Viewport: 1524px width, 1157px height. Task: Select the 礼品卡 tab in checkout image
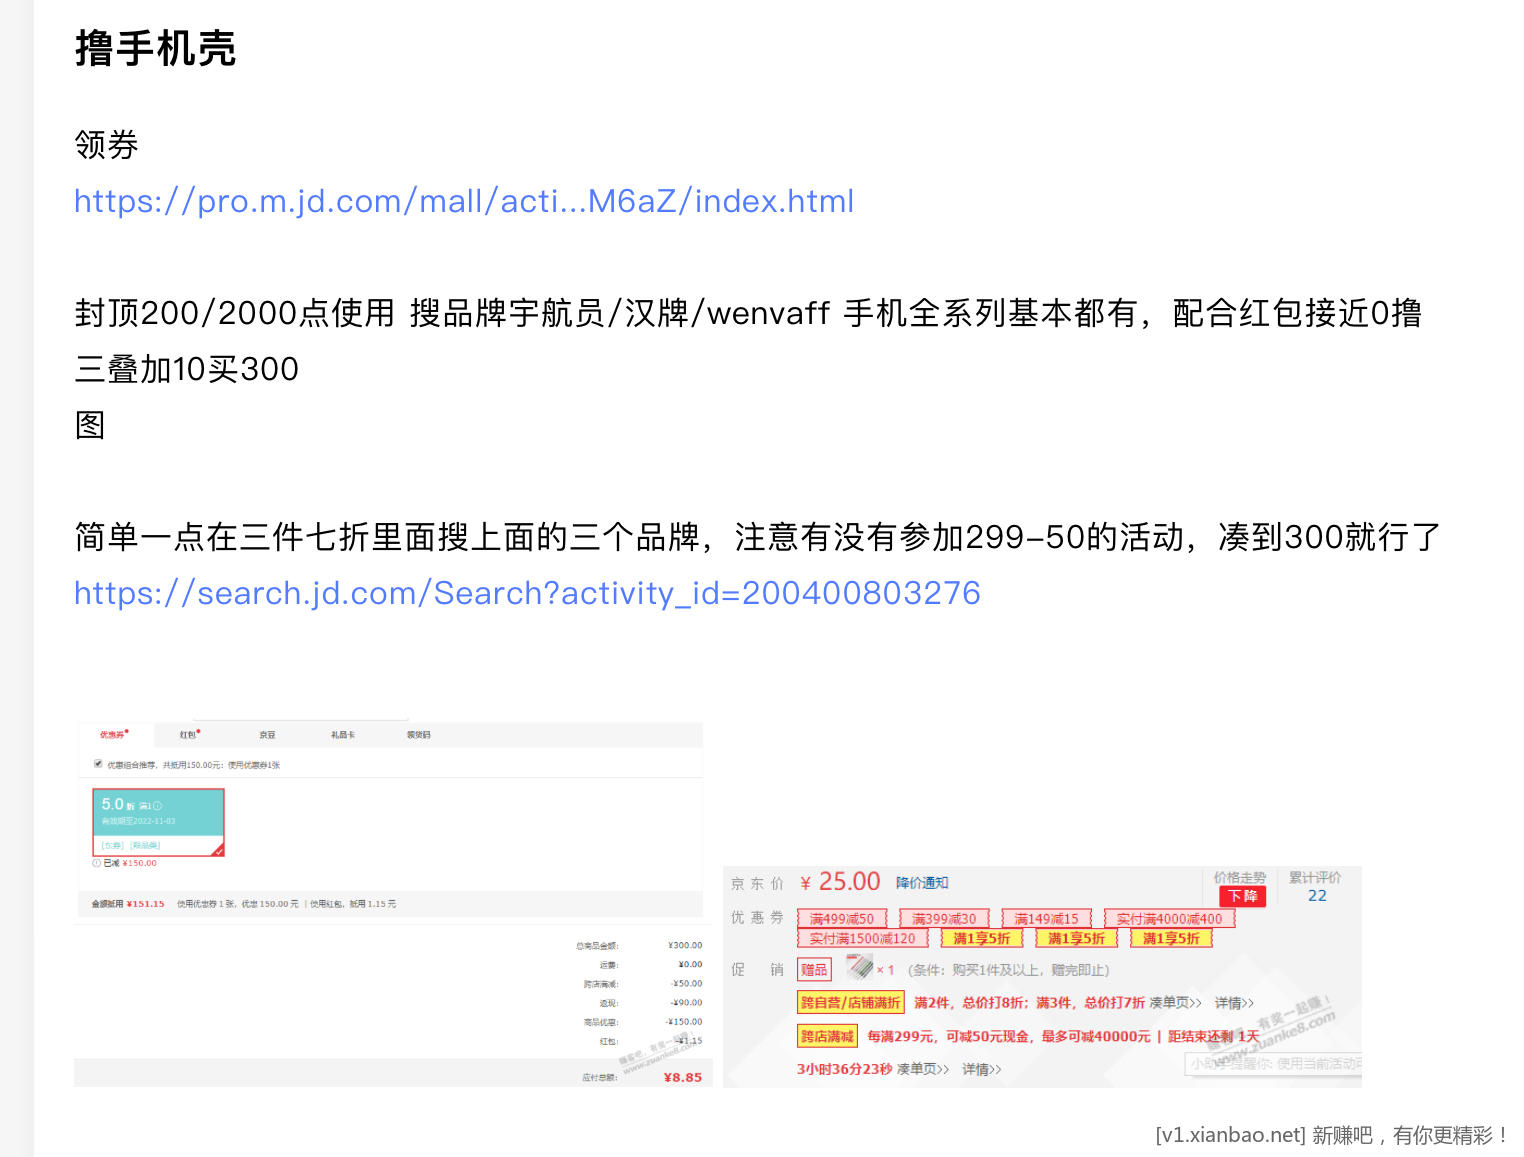[342, 735]
